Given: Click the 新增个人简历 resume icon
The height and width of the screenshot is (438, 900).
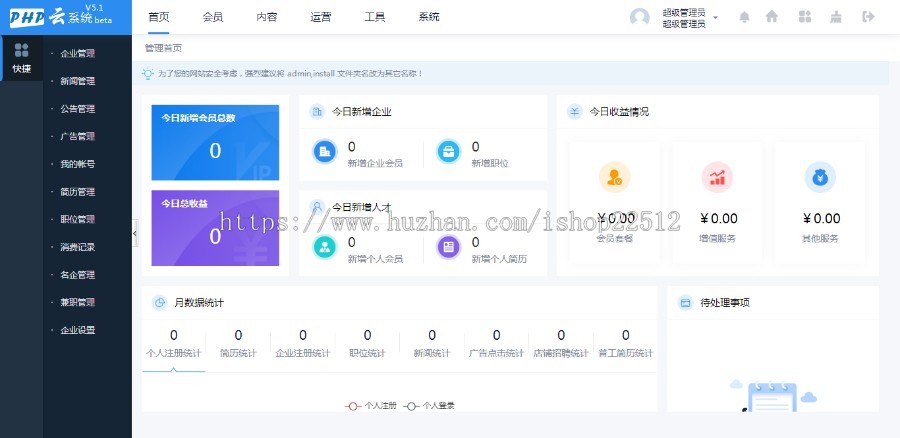Looking at the screenshot, I should click(448, 247).
